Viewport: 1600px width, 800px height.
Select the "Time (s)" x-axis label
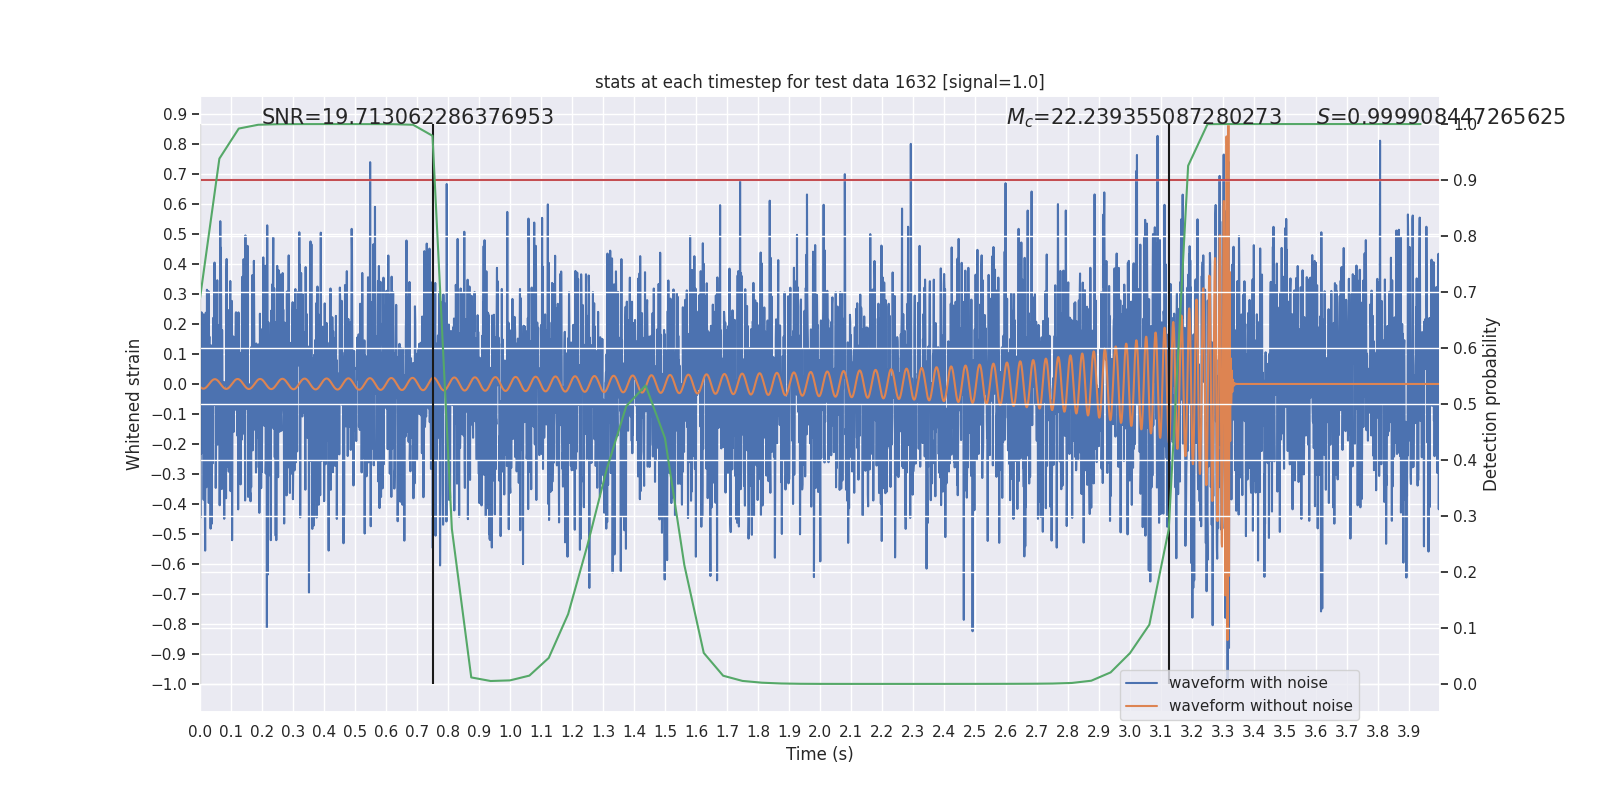click(820, 754)
